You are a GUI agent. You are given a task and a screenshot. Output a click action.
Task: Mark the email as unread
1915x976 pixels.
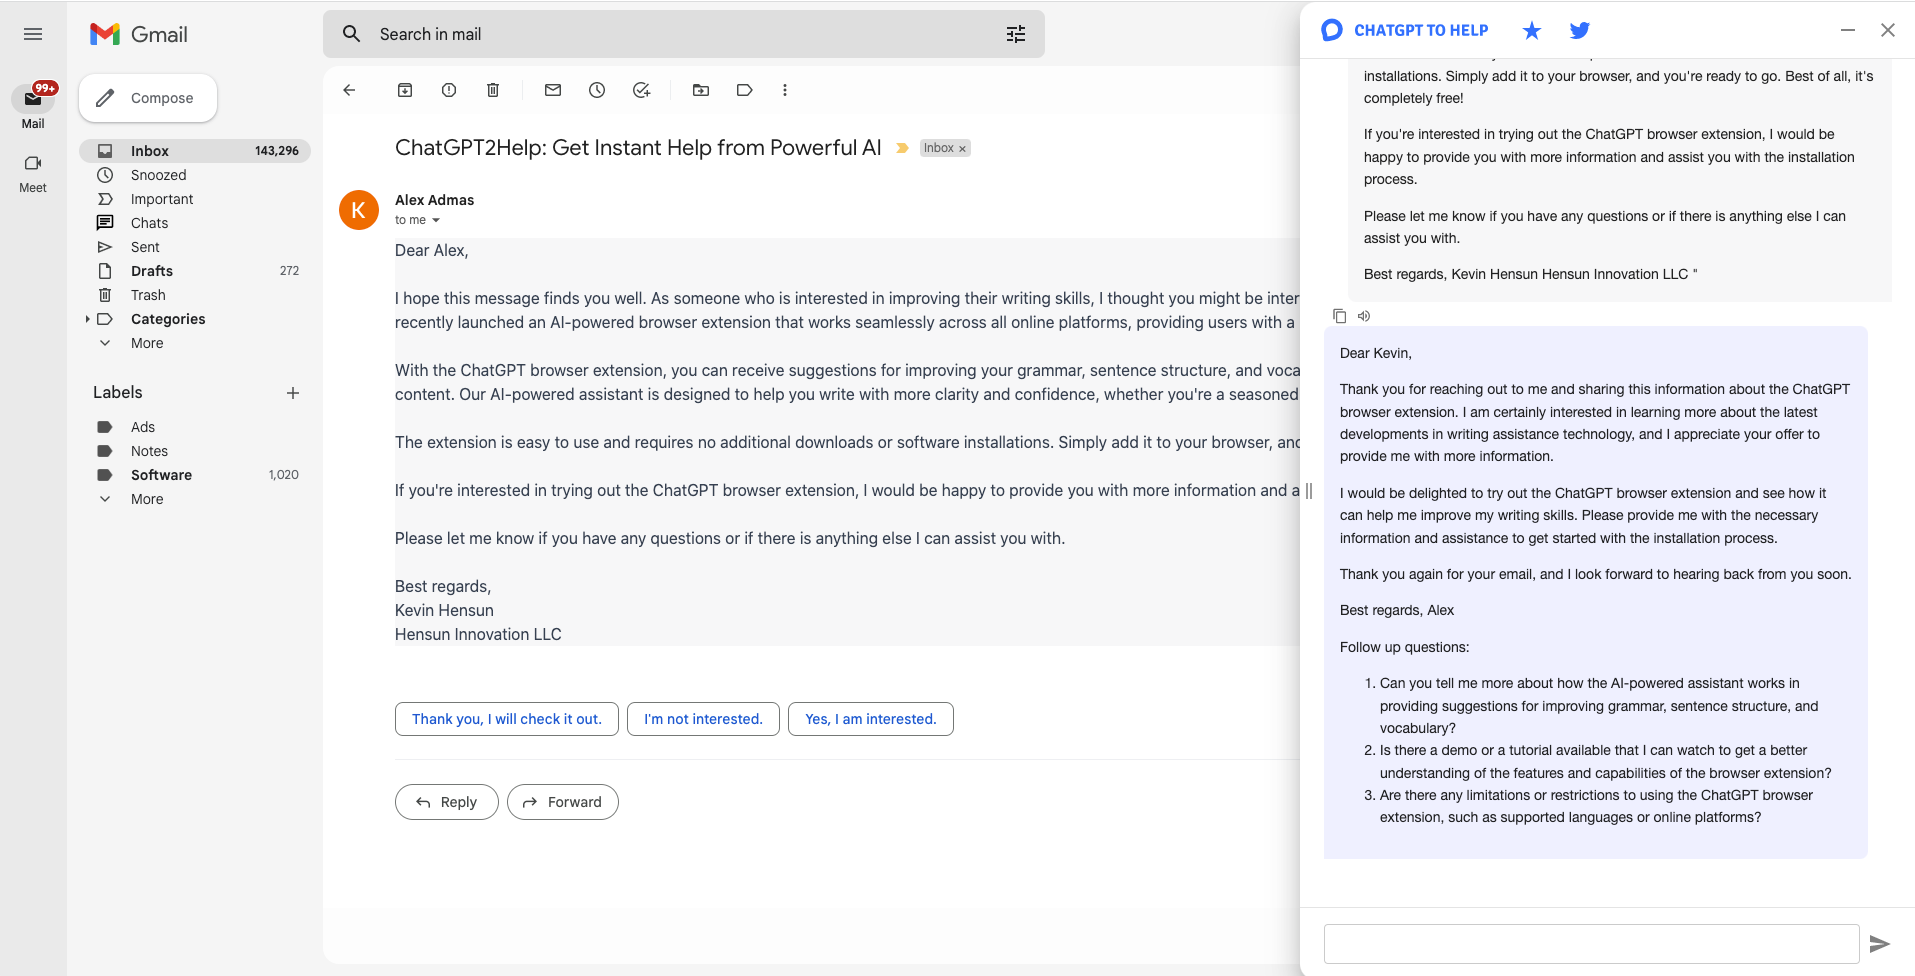click(553, 90)
